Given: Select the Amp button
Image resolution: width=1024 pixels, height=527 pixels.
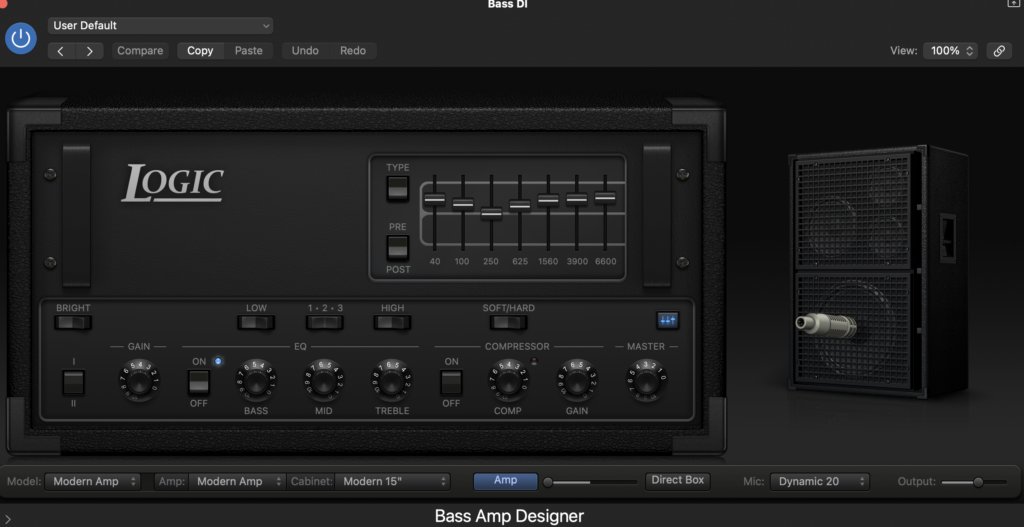Looking at the screenshot, I should pyautogui.click(x=506, y=481).
